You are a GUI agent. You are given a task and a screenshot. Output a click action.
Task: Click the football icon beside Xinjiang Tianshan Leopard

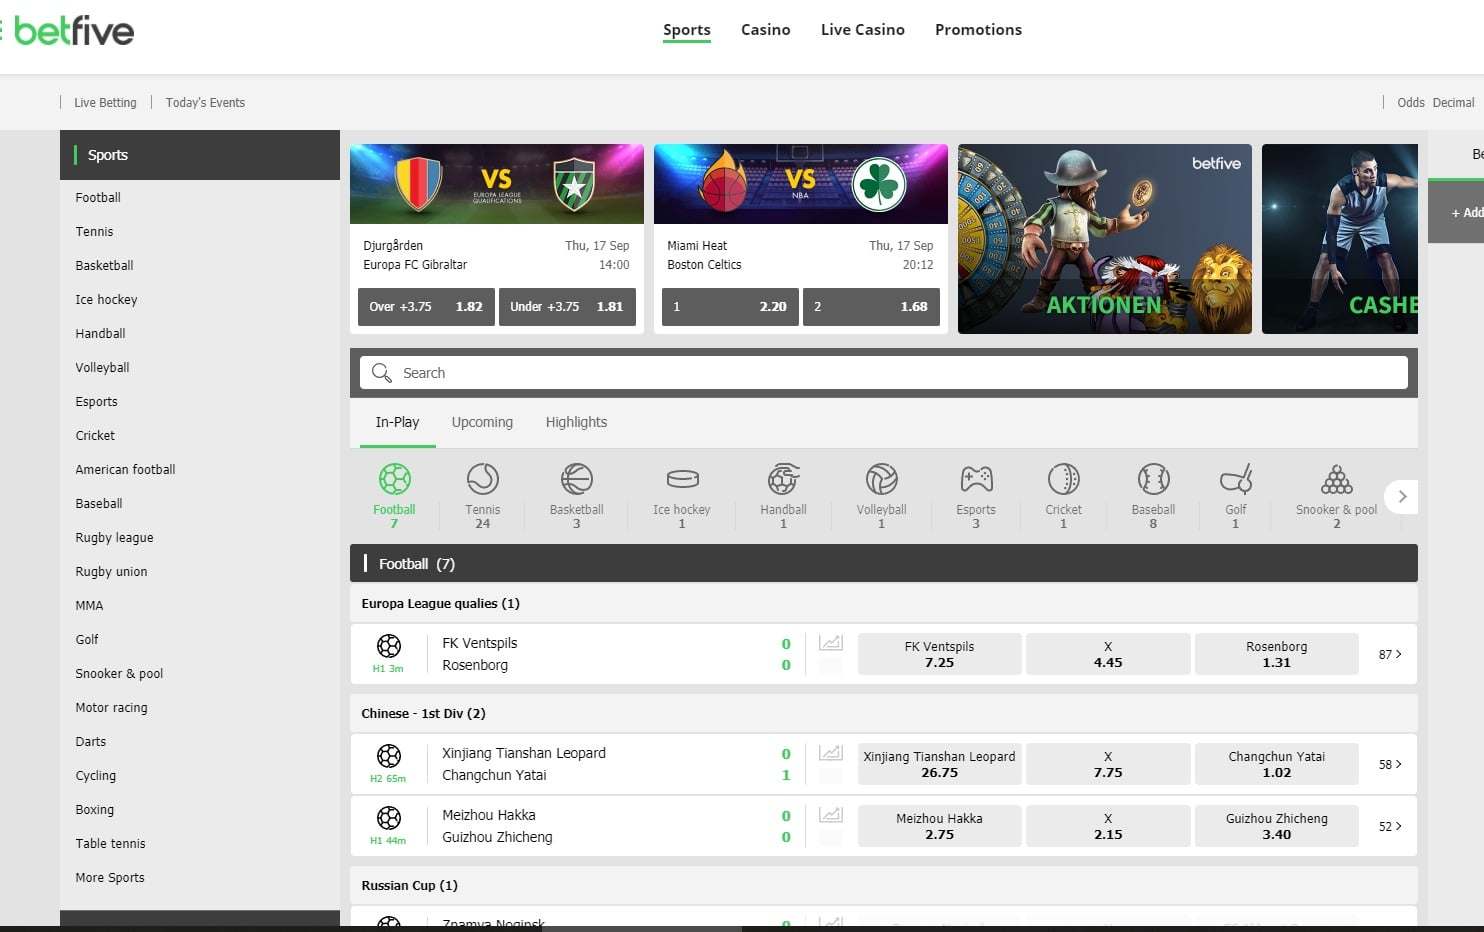point(389,756)
